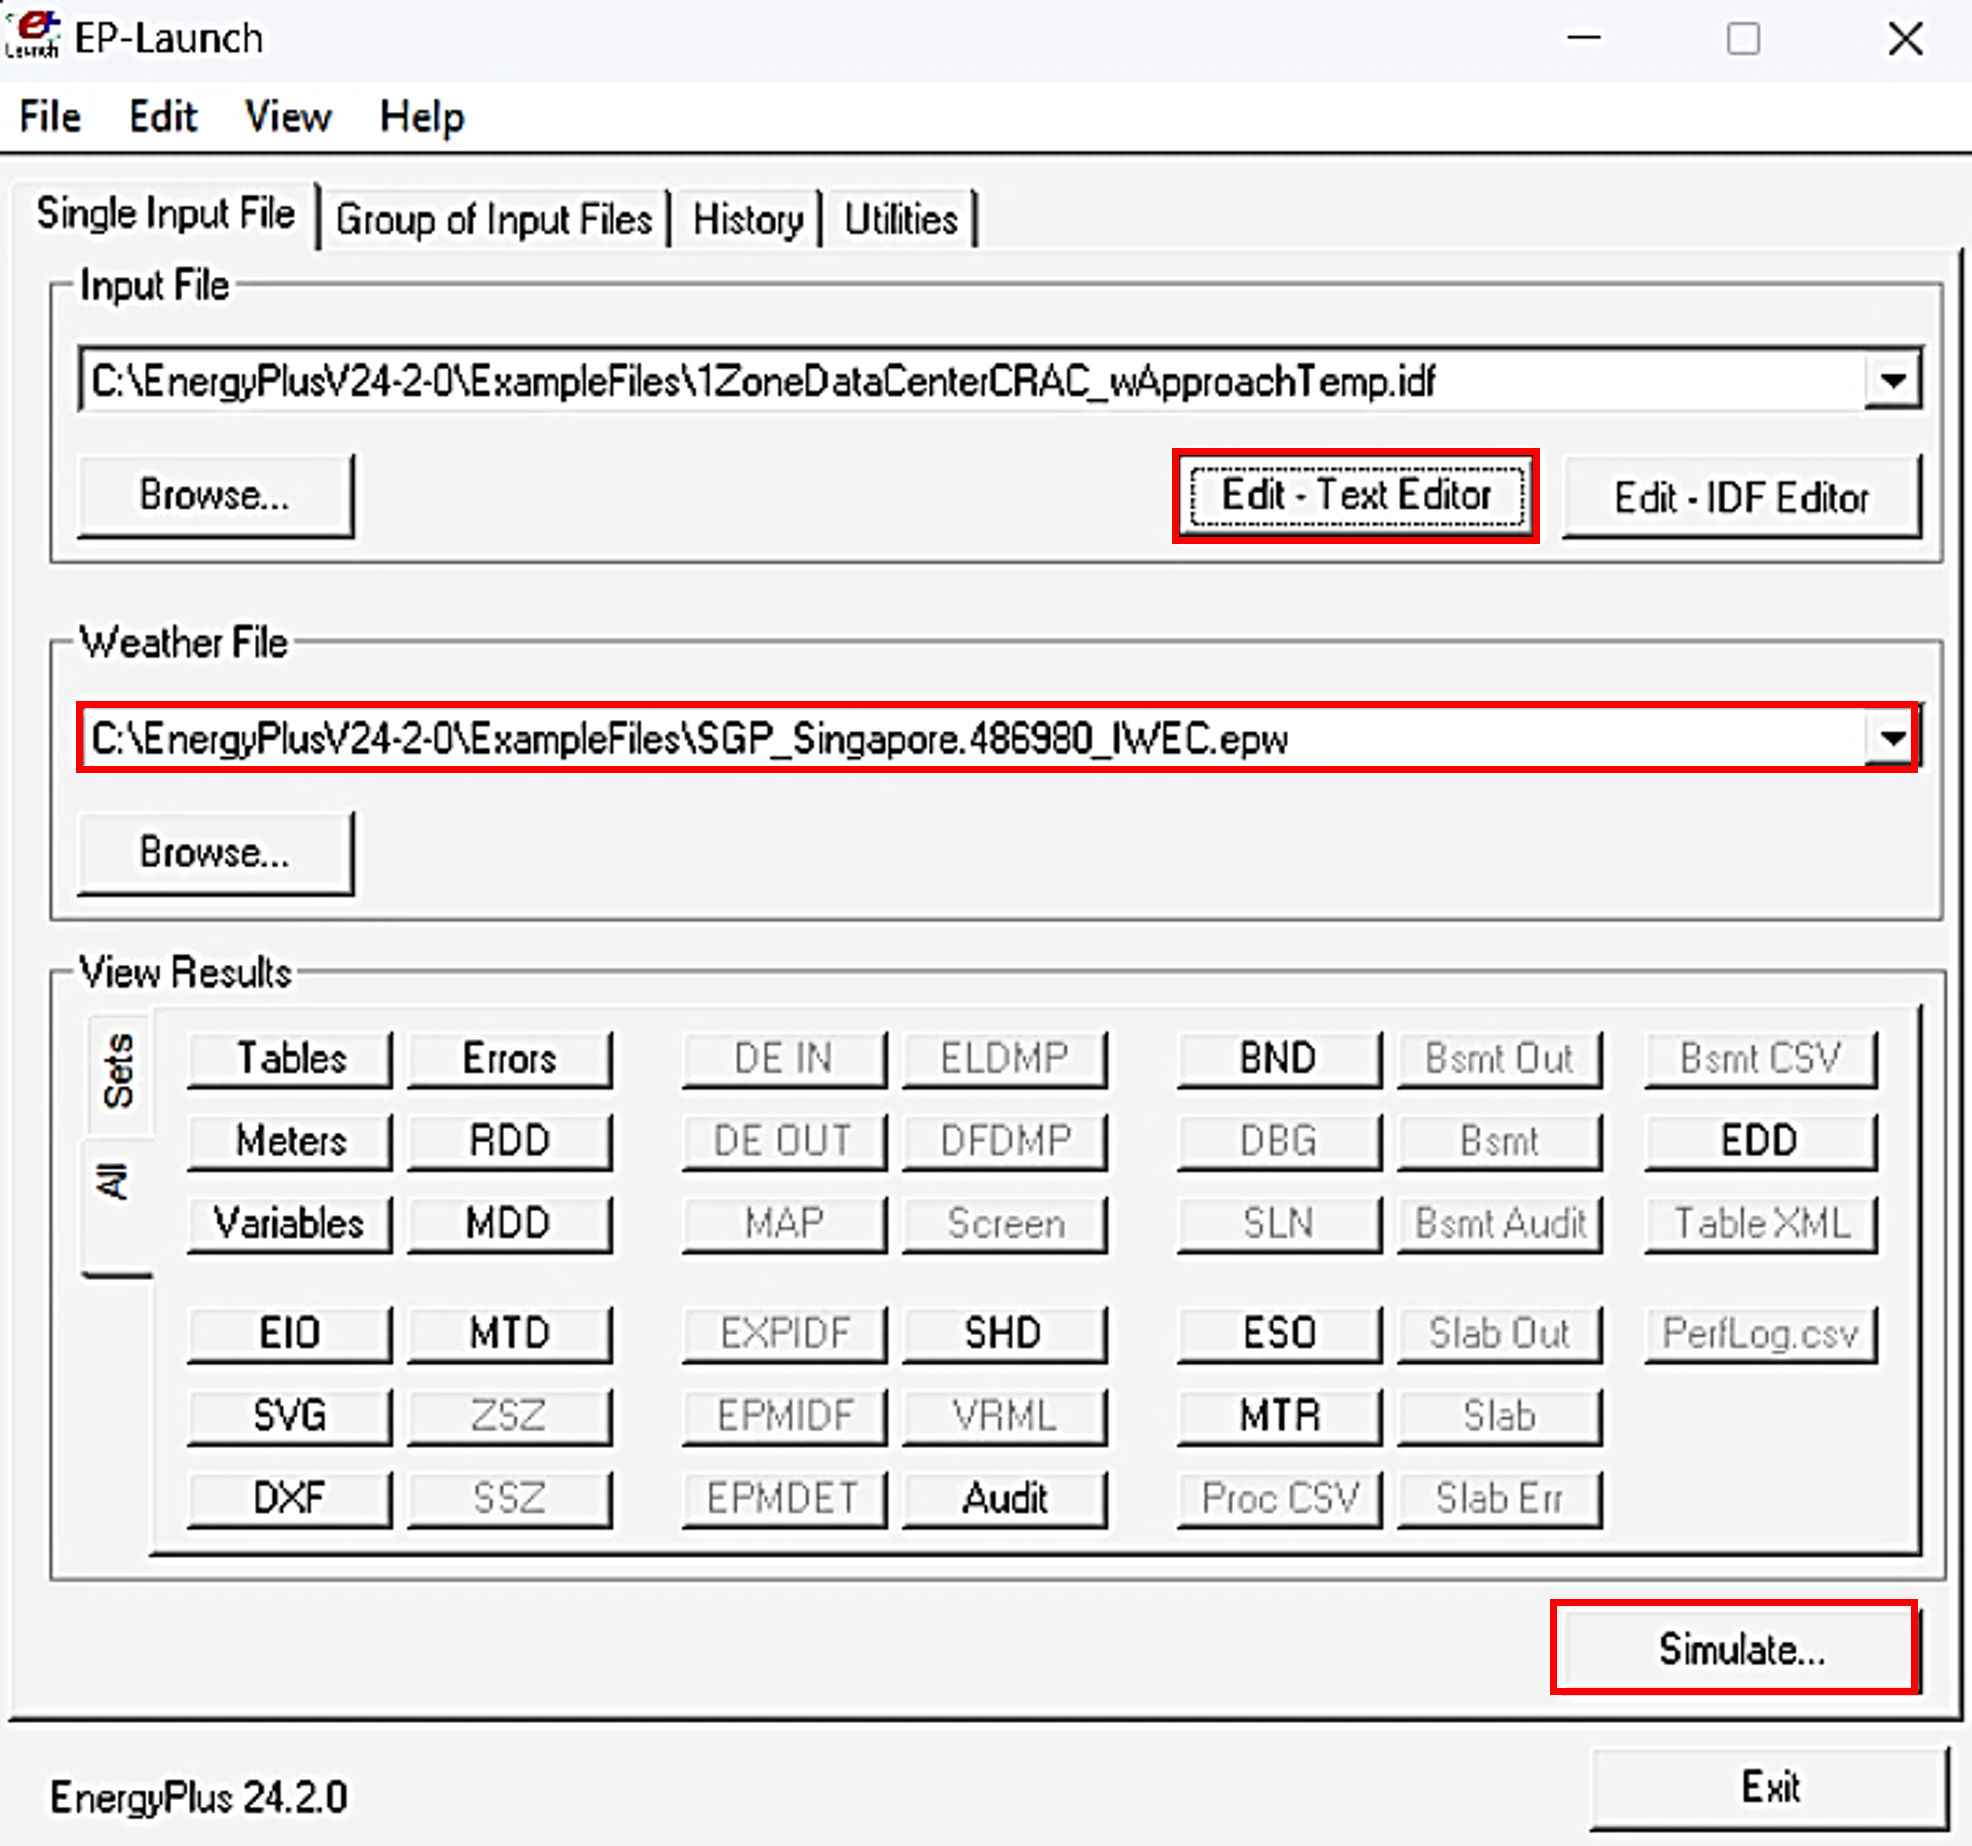Open the Tables results view
1972x1846 pixels.
tap(290, 1058)
